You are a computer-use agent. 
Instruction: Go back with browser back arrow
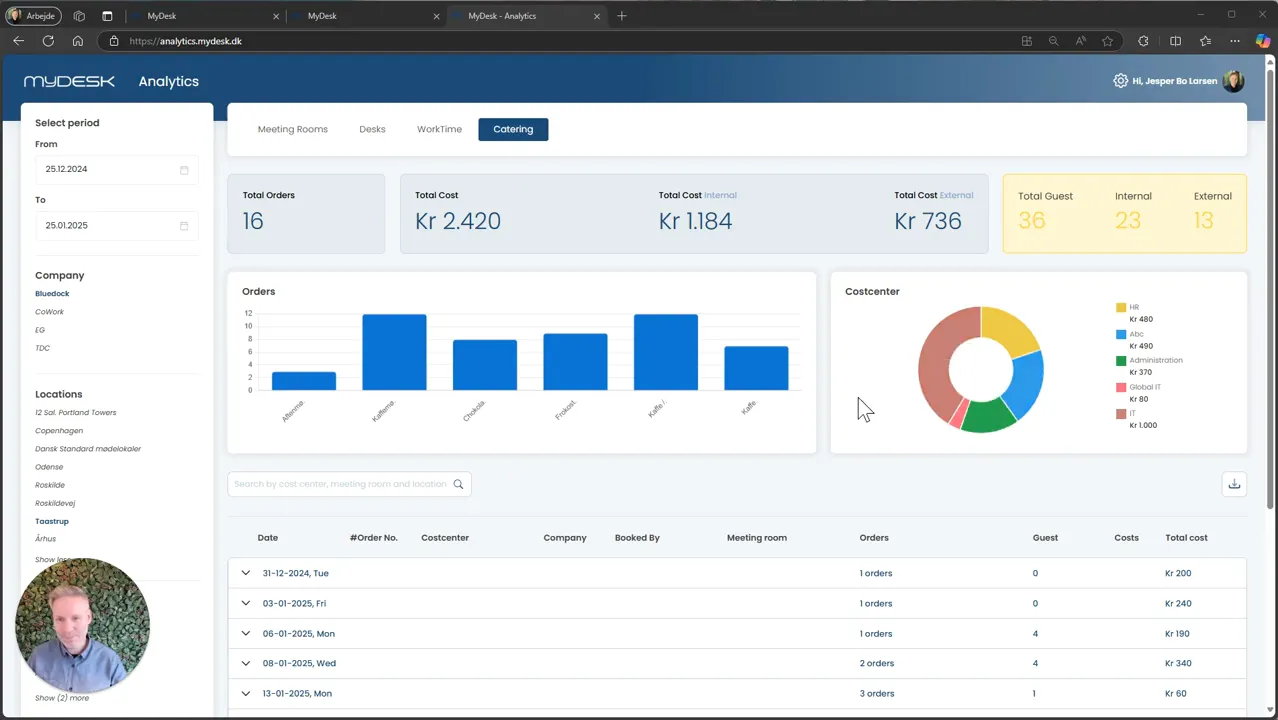18,41
